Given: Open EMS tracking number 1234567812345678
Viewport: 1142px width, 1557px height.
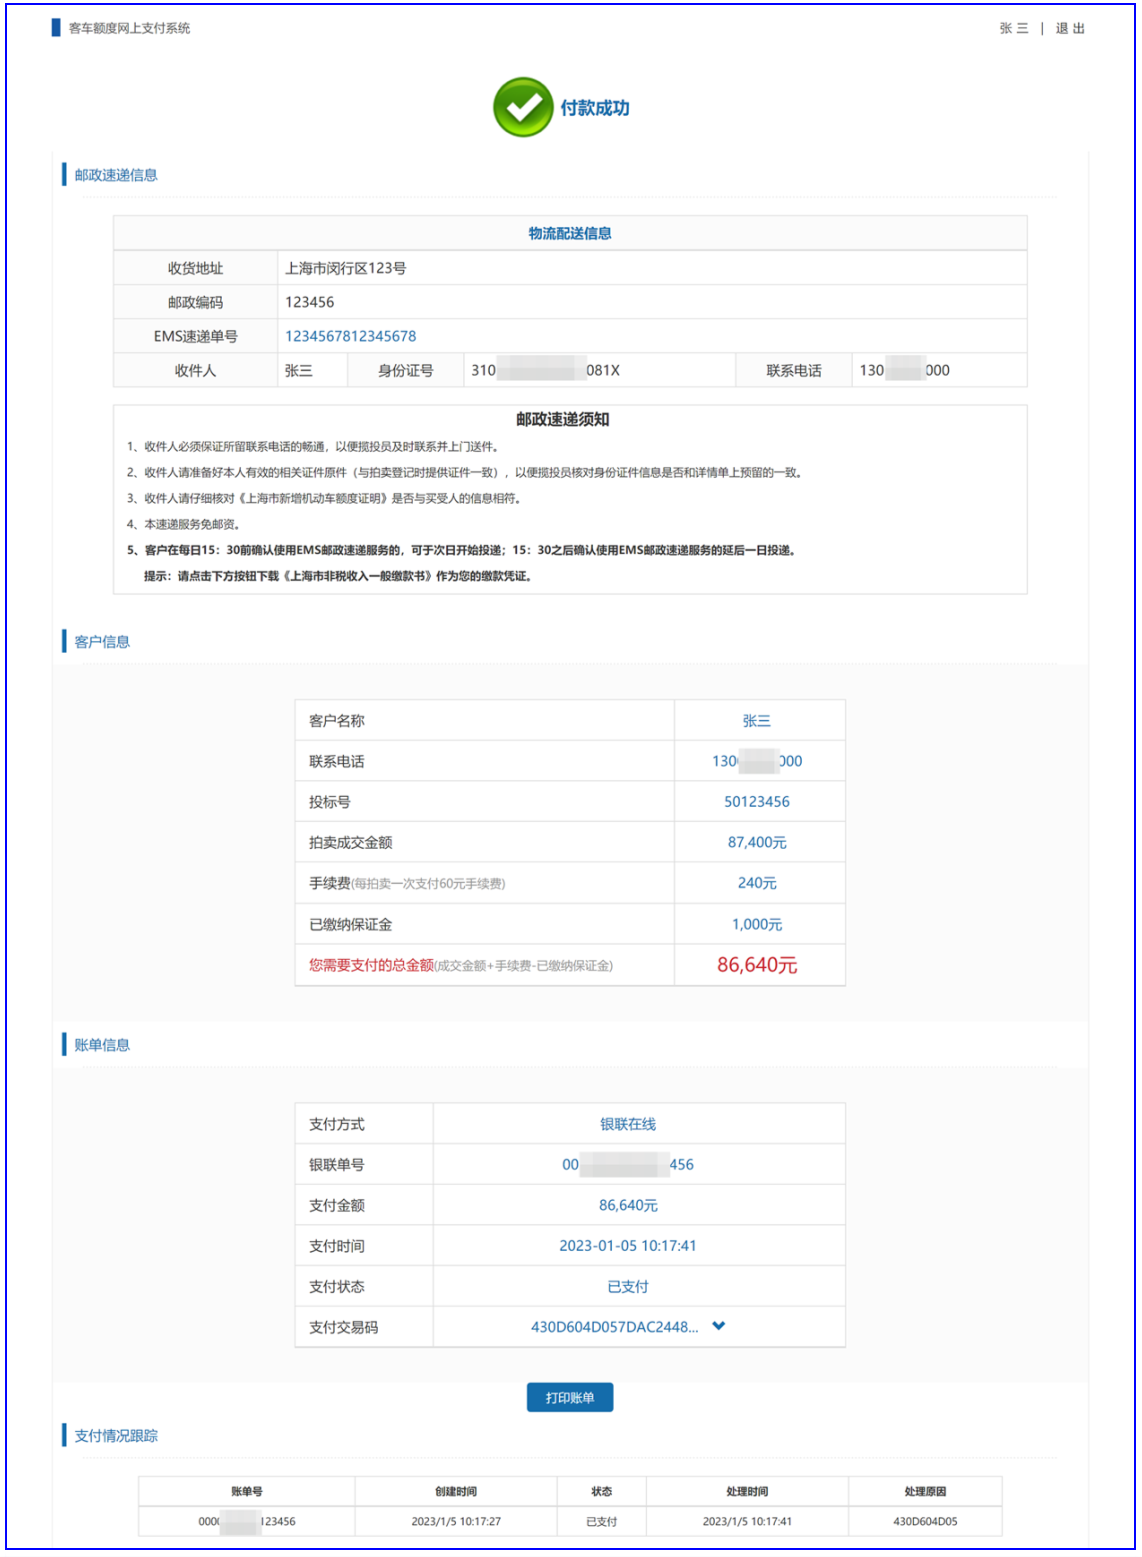Looking at the screenshot, I should pos(350,336).
